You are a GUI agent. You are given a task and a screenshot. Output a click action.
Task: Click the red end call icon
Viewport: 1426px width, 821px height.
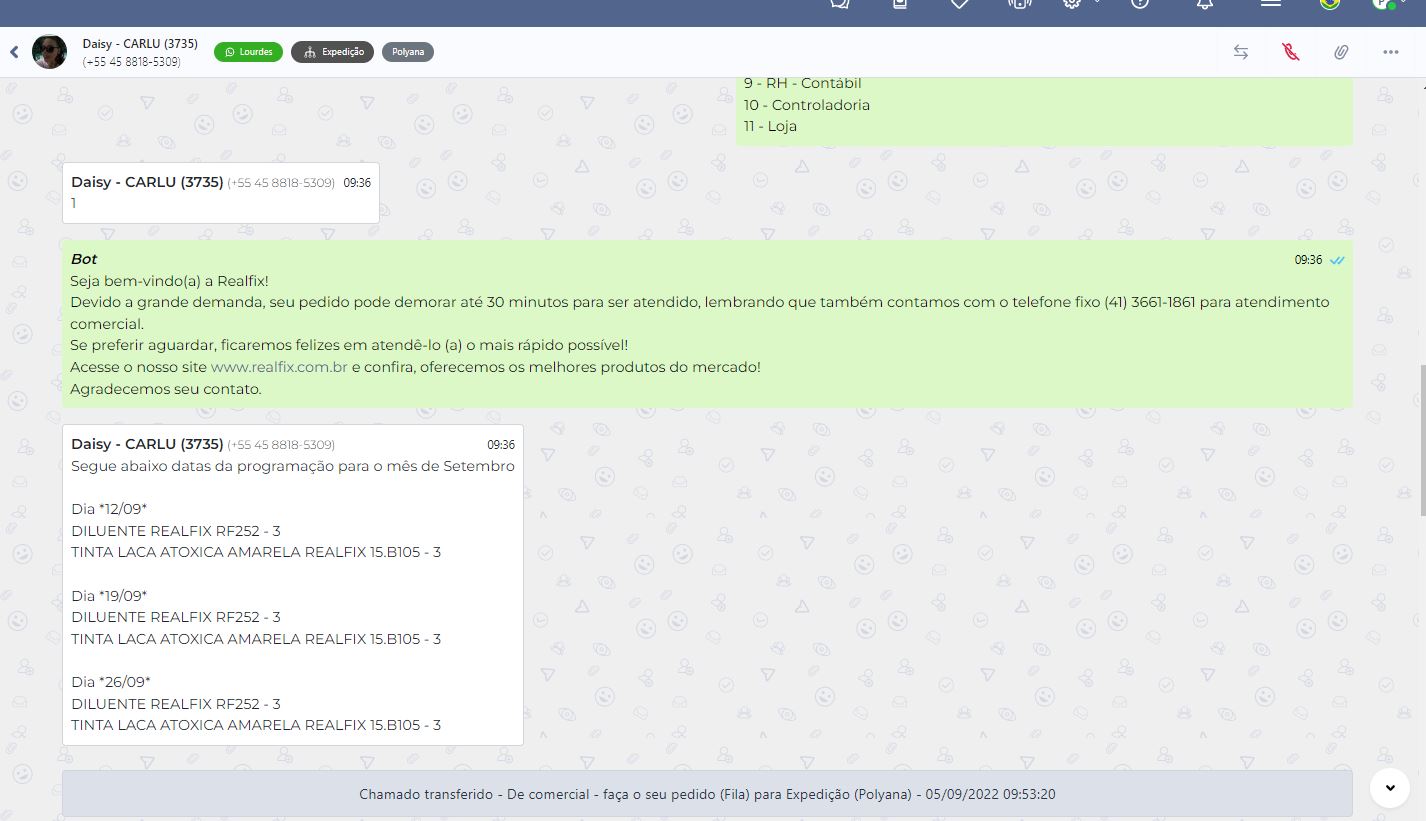[1290, 52]
